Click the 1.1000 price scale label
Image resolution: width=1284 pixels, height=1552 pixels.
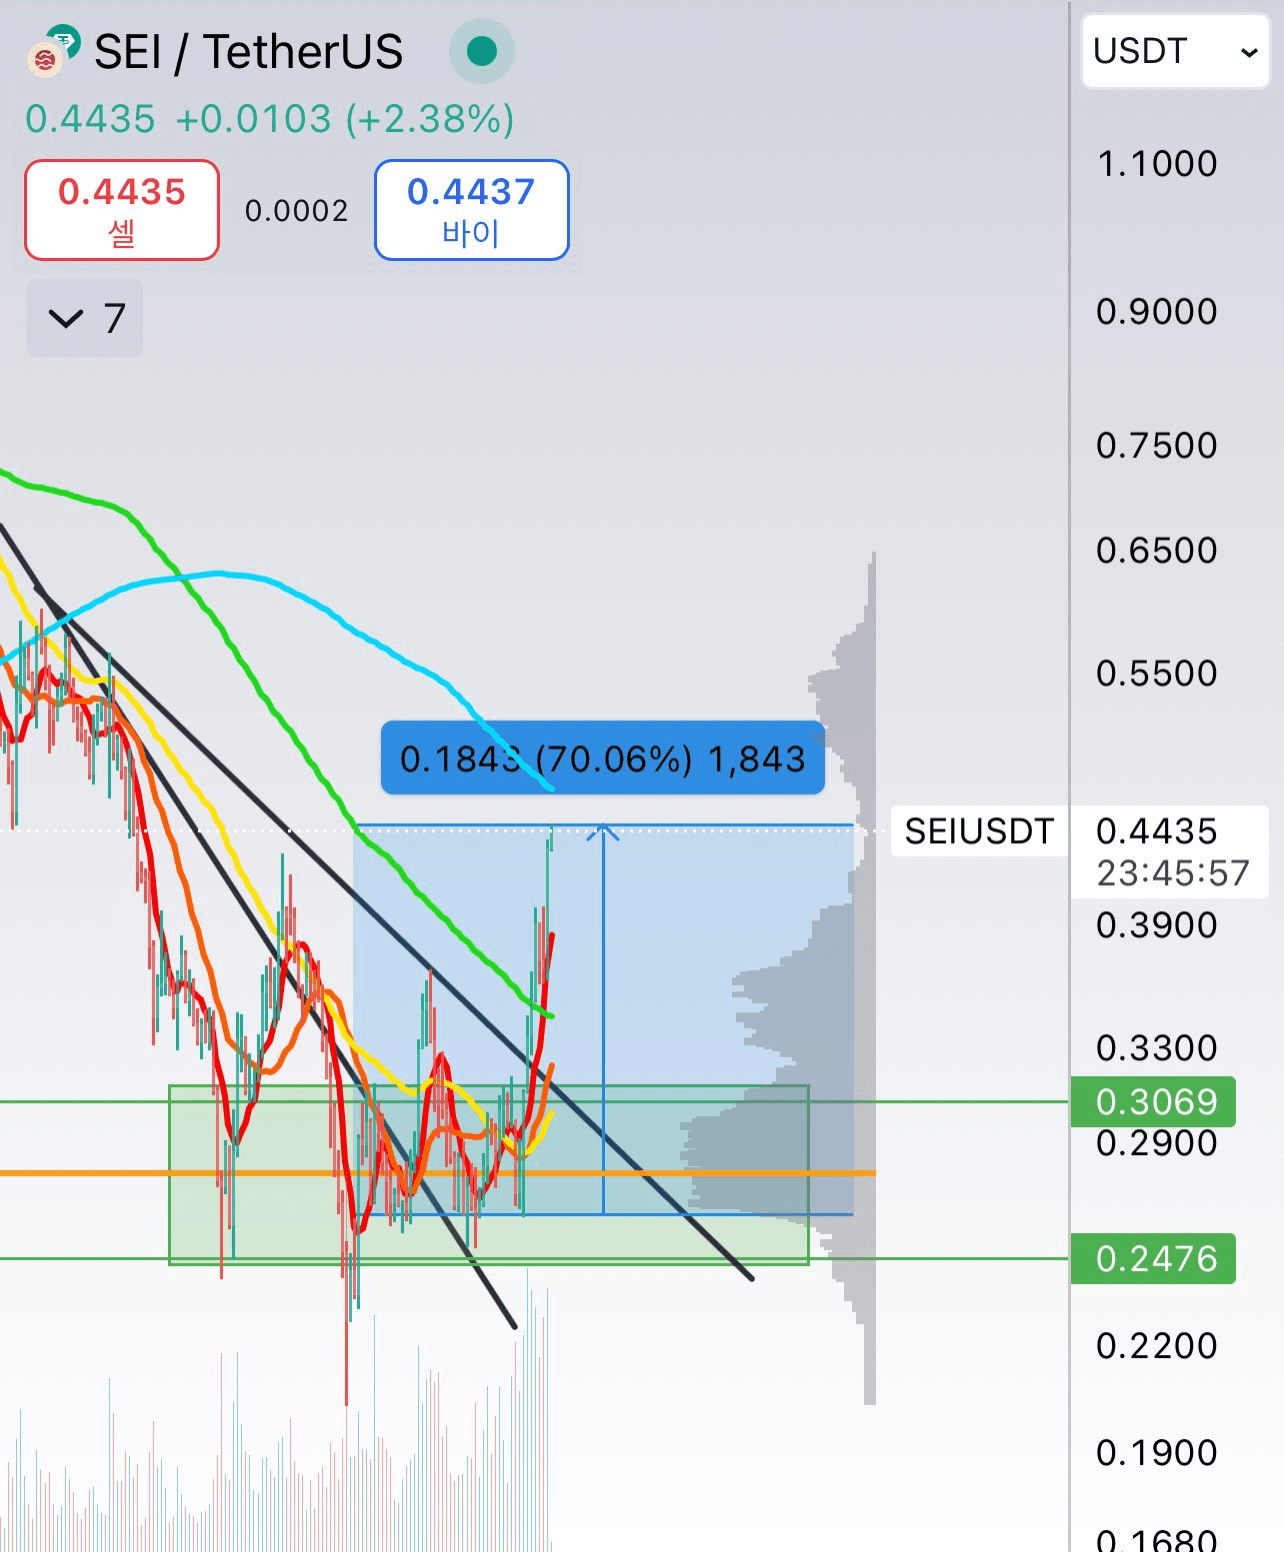click(1157, 164)
